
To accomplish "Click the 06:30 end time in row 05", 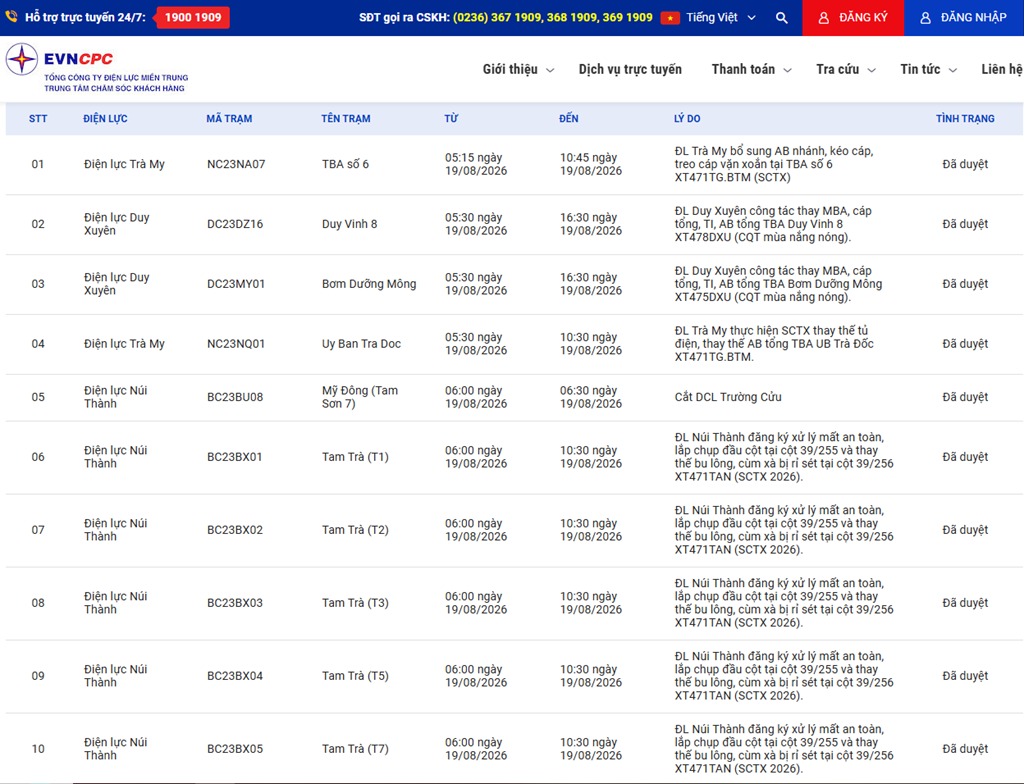I will tap(591, 397).
